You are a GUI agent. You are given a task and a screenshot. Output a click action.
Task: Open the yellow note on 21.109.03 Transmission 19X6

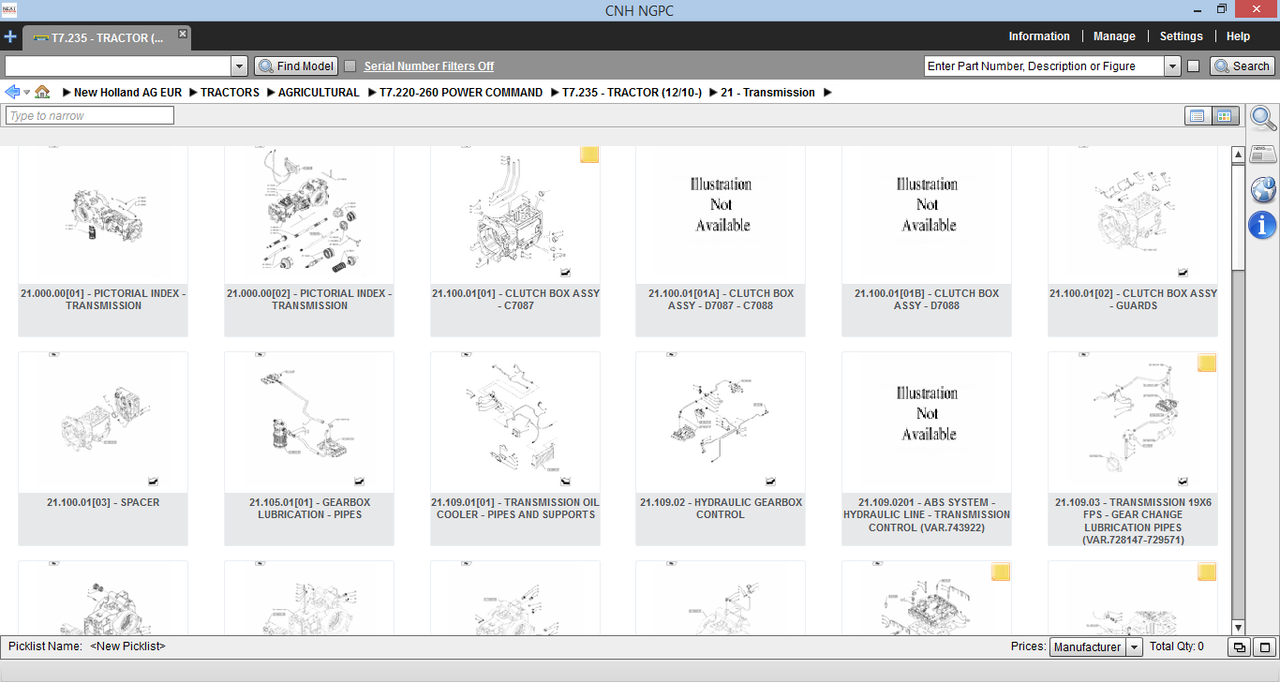click(x=1207, y=363)
